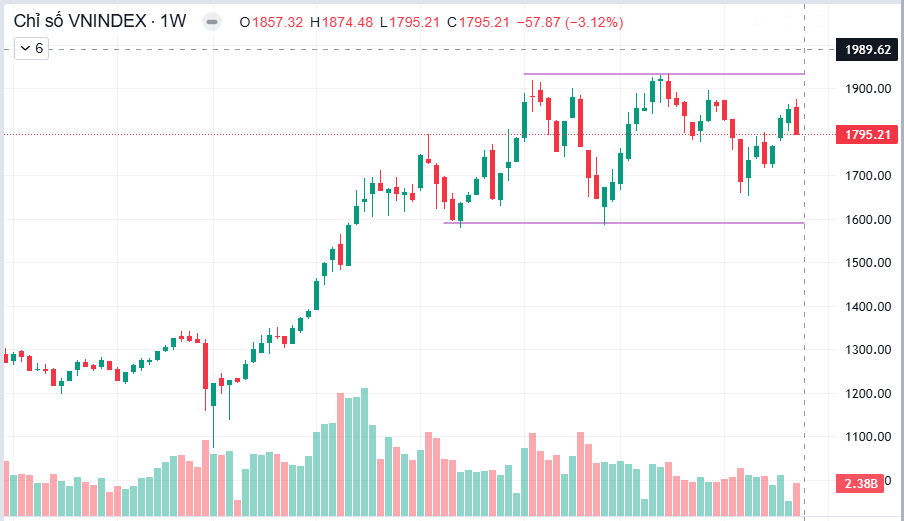Viewport: 904px width, 521px height.
Task: Click the red 2.38B volume label
Action: click(x=860, y=483)
